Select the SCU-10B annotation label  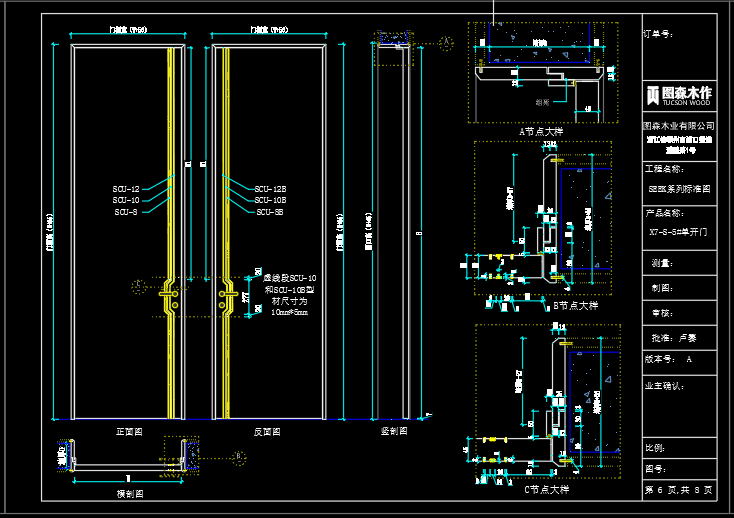tap(270, 200)
